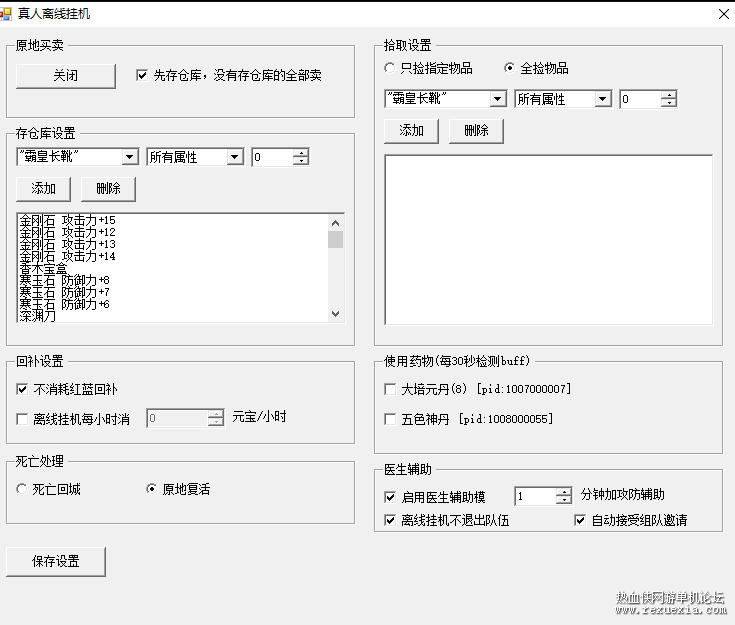This screenshot has width=735, height=625.
Task: Decrease 分钟加攻防辅助 stepper
Action: pyautogui.click(x=563, y=500)
